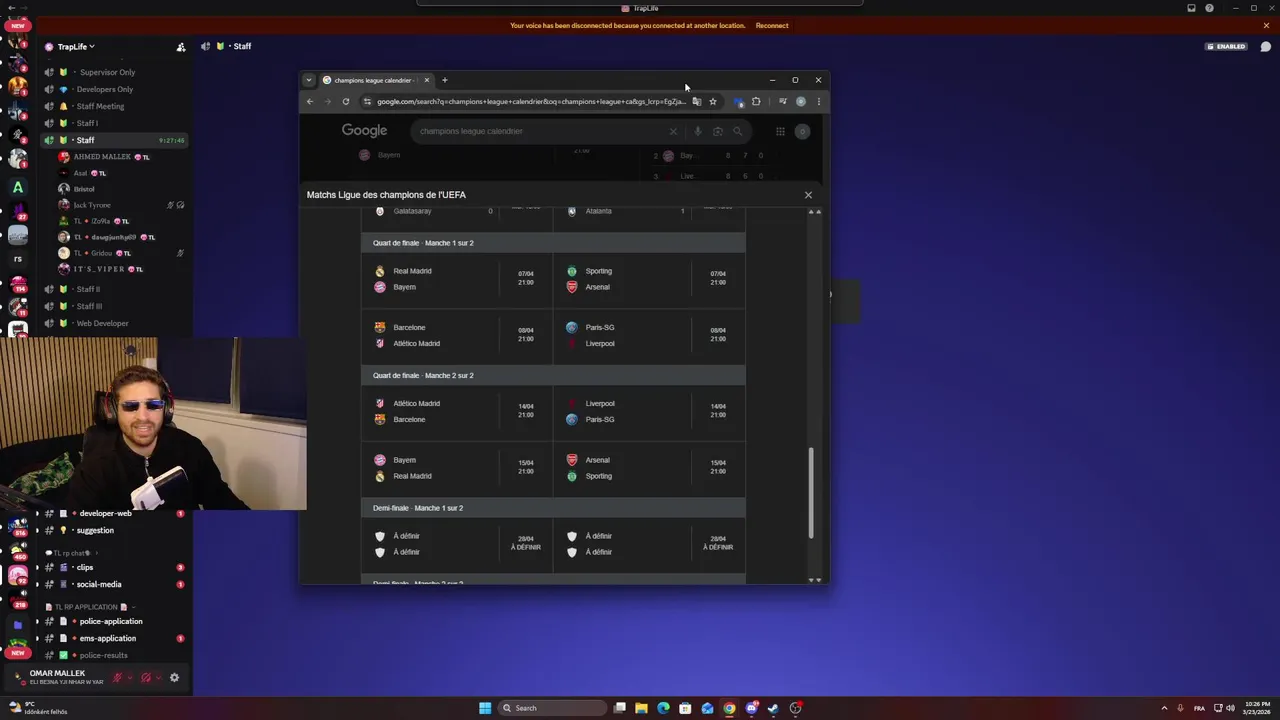Open Chrome three-dot menu
This screenshot has height=720, width=1280.
[818, 101]
